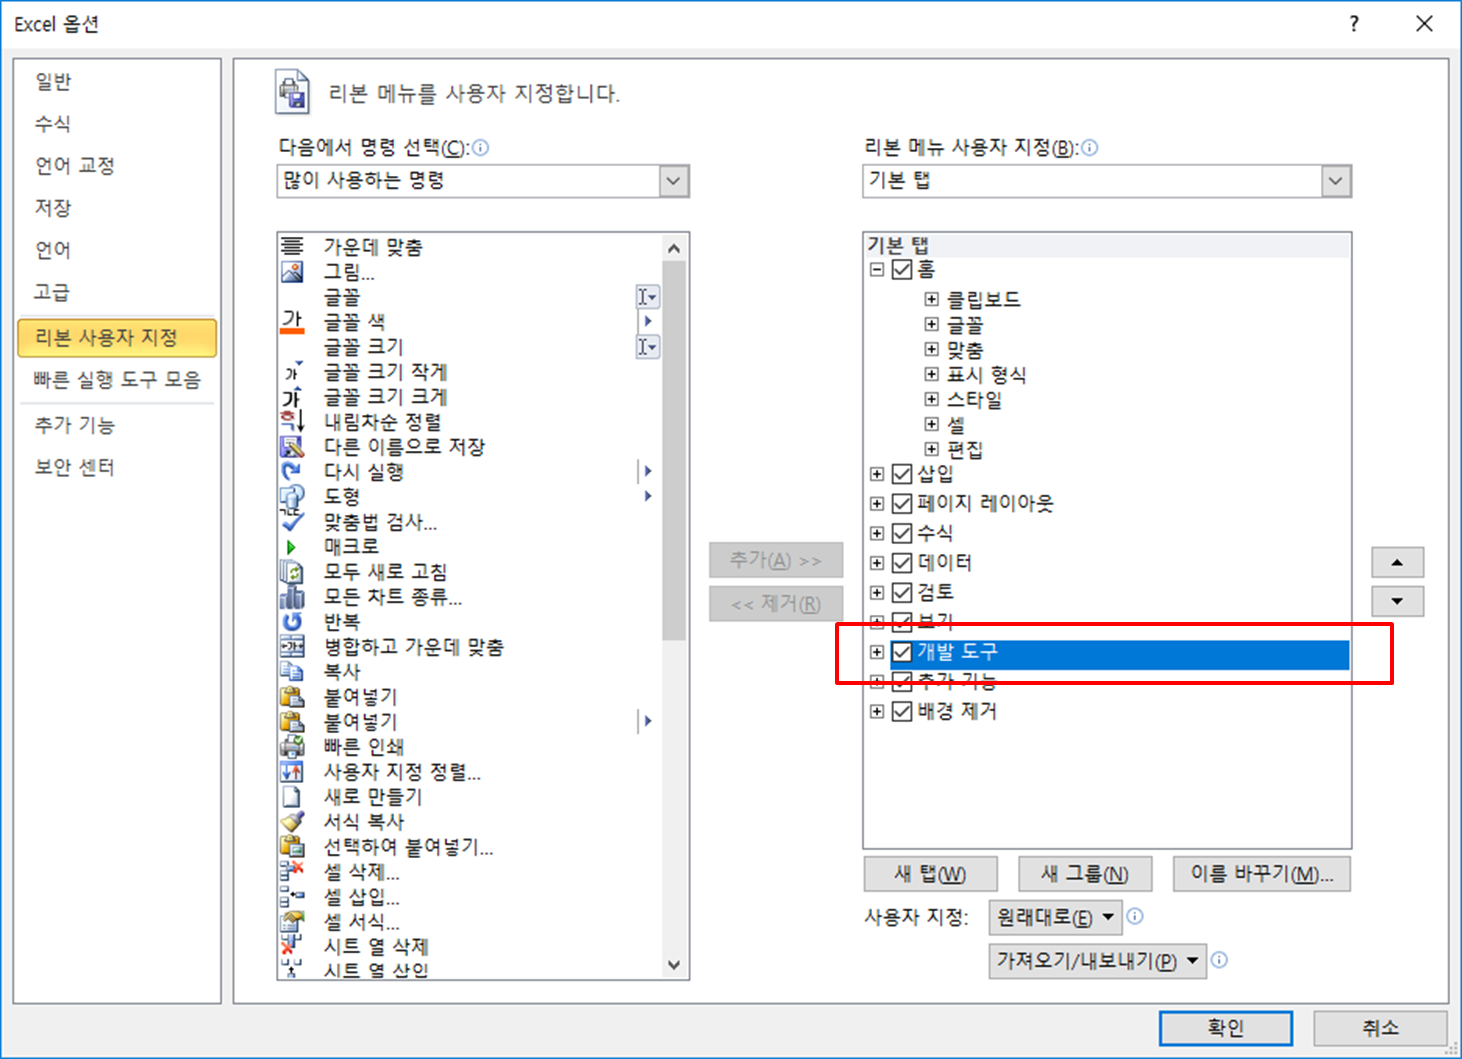Click the 글꼴 크기 작게 icon
The image size is (1462, 1059).
point(292,371)
